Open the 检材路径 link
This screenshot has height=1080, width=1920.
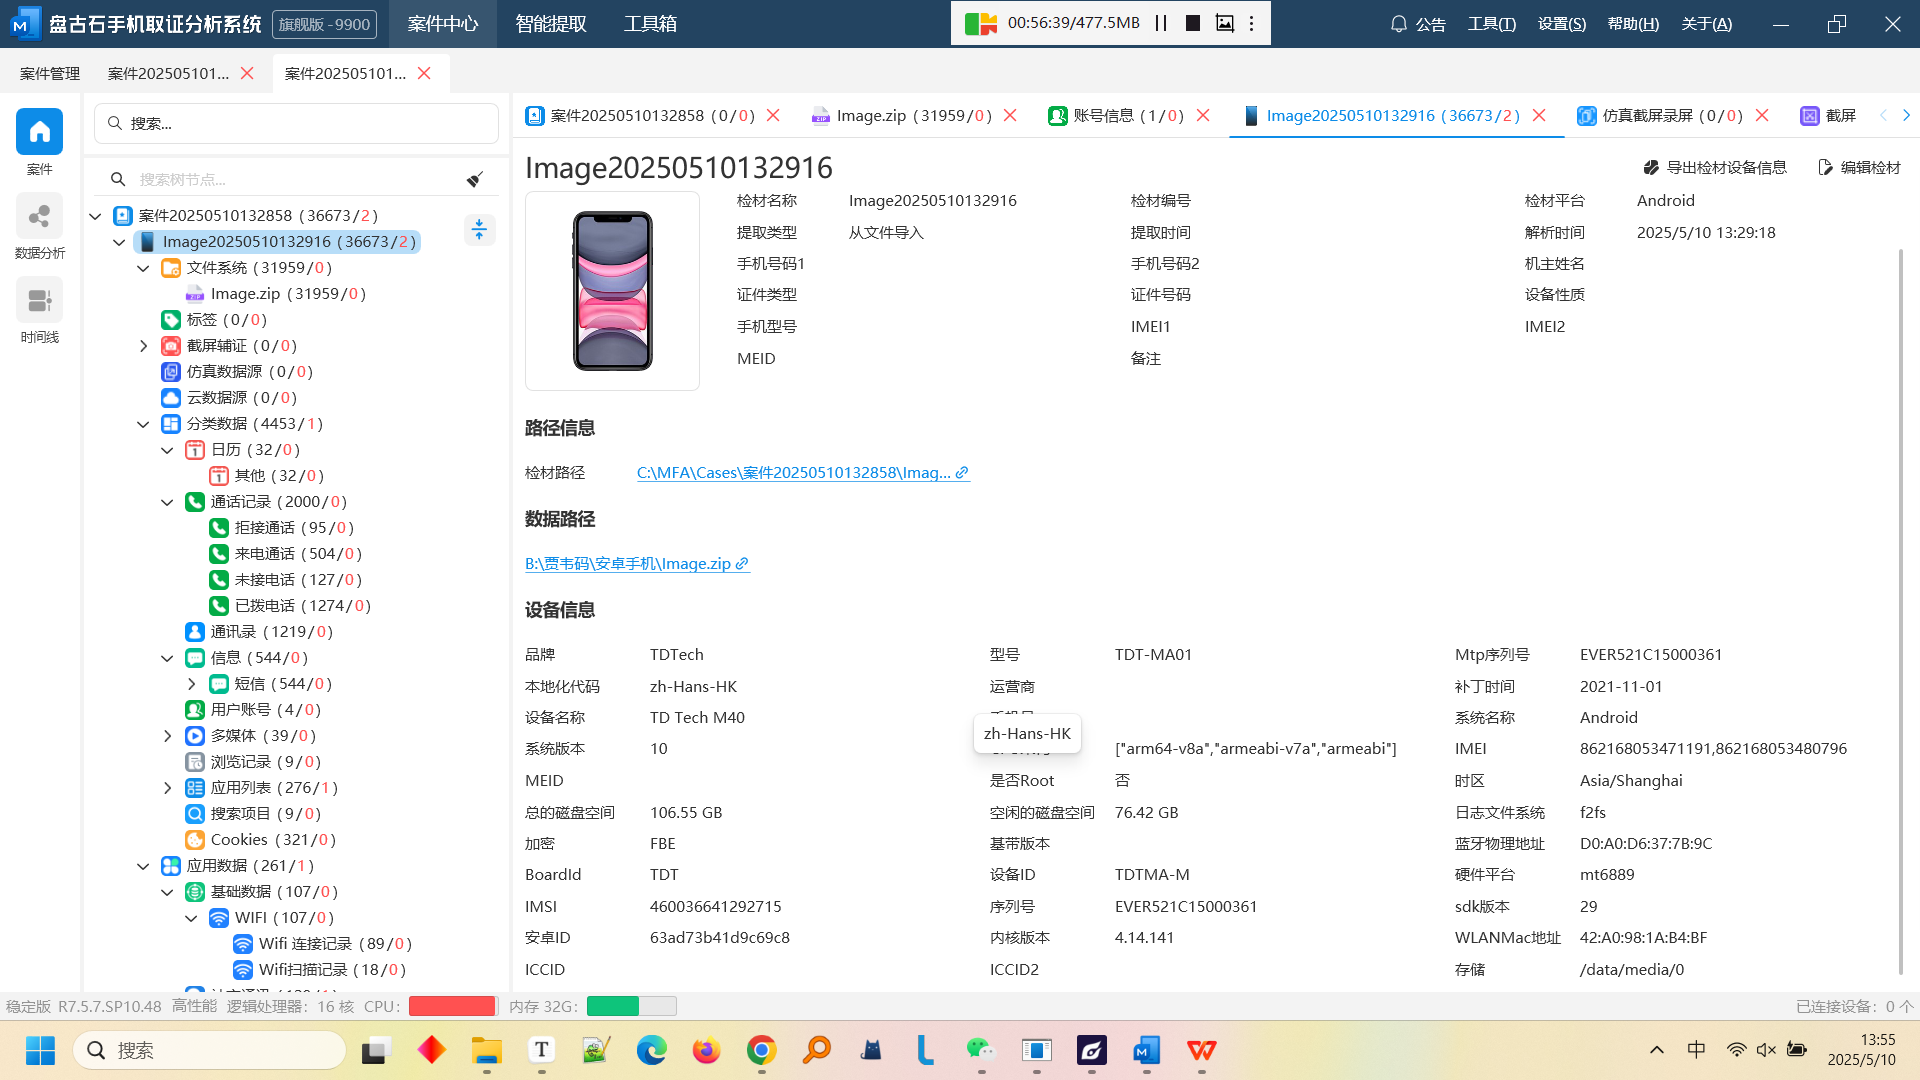pyautogui.click(x=803, y=472)
